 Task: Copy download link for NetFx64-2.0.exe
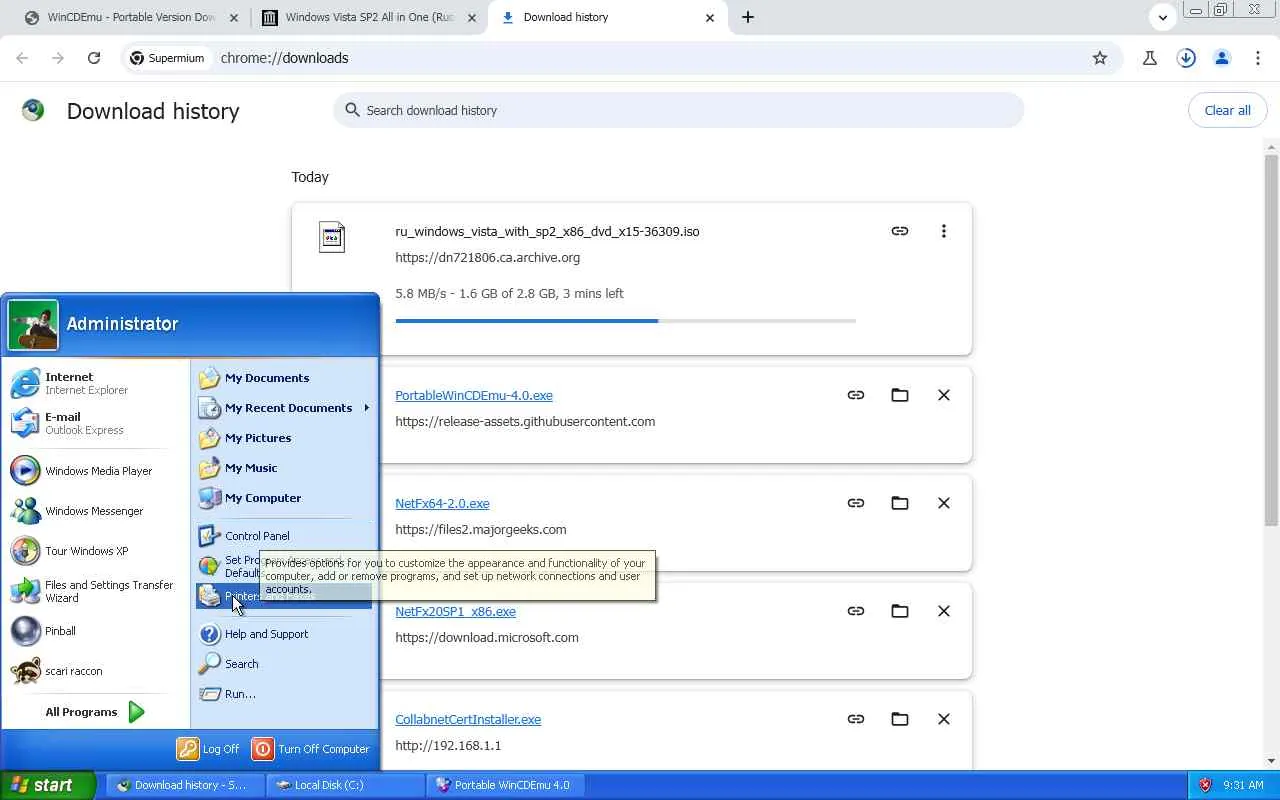tap(856, 503)
